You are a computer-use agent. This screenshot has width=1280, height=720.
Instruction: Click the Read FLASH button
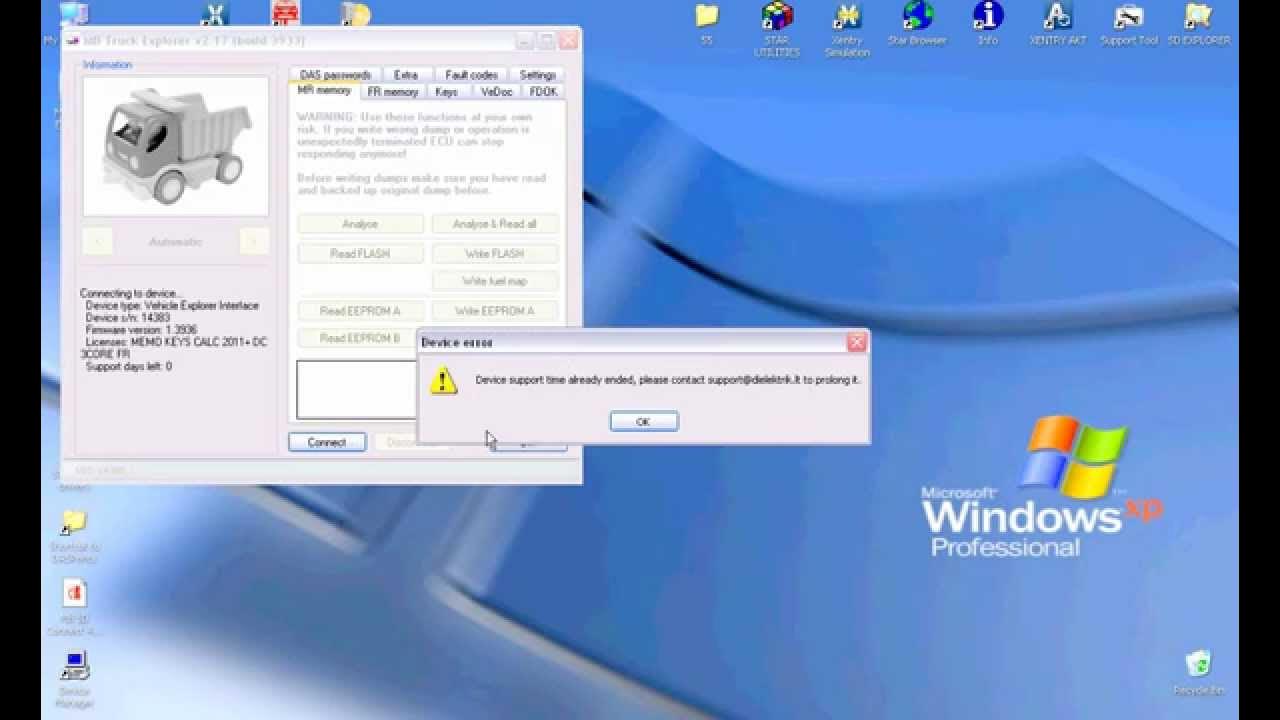point(360,254)
